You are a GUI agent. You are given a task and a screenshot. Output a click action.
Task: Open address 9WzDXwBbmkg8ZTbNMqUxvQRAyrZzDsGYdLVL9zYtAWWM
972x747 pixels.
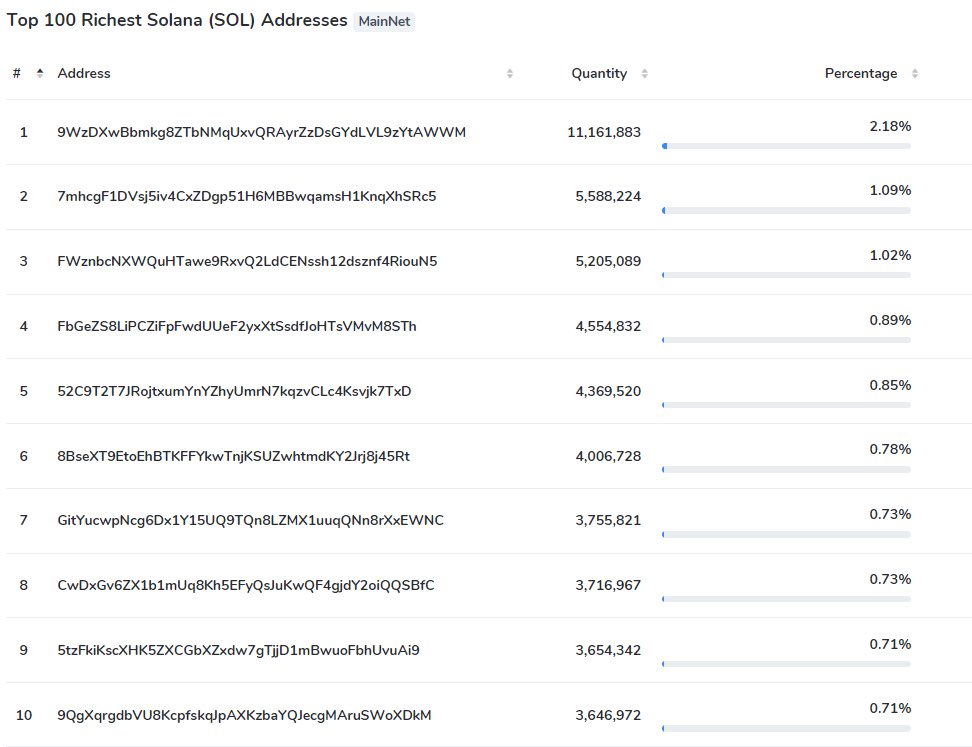point(262,132)
